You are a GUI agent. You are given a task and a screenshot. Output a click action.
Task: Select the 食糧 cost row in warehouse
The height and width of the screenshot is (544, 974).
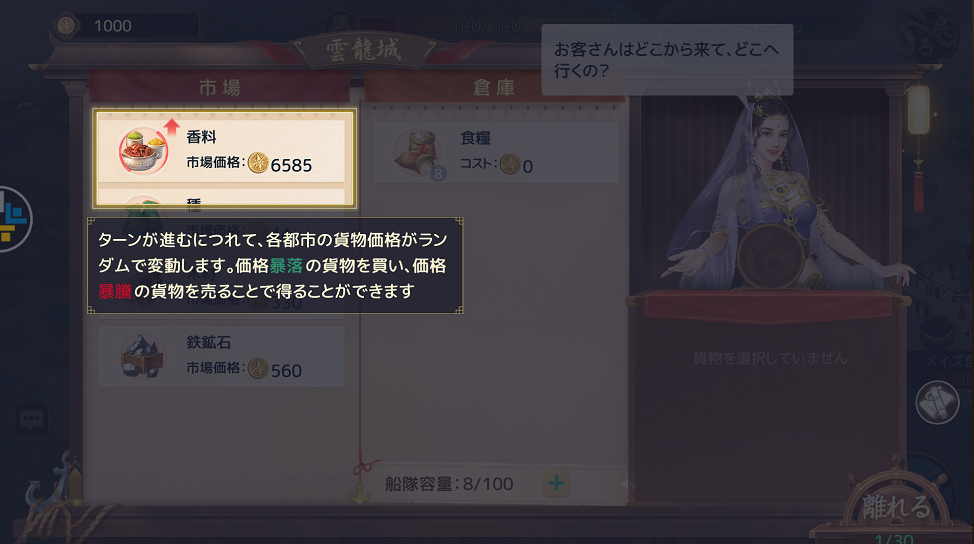coord(495,152)
